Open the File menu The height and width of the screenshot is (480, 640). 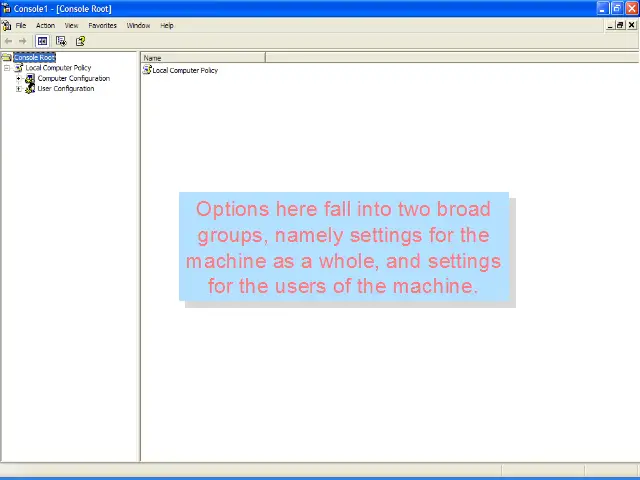[21, 25]
